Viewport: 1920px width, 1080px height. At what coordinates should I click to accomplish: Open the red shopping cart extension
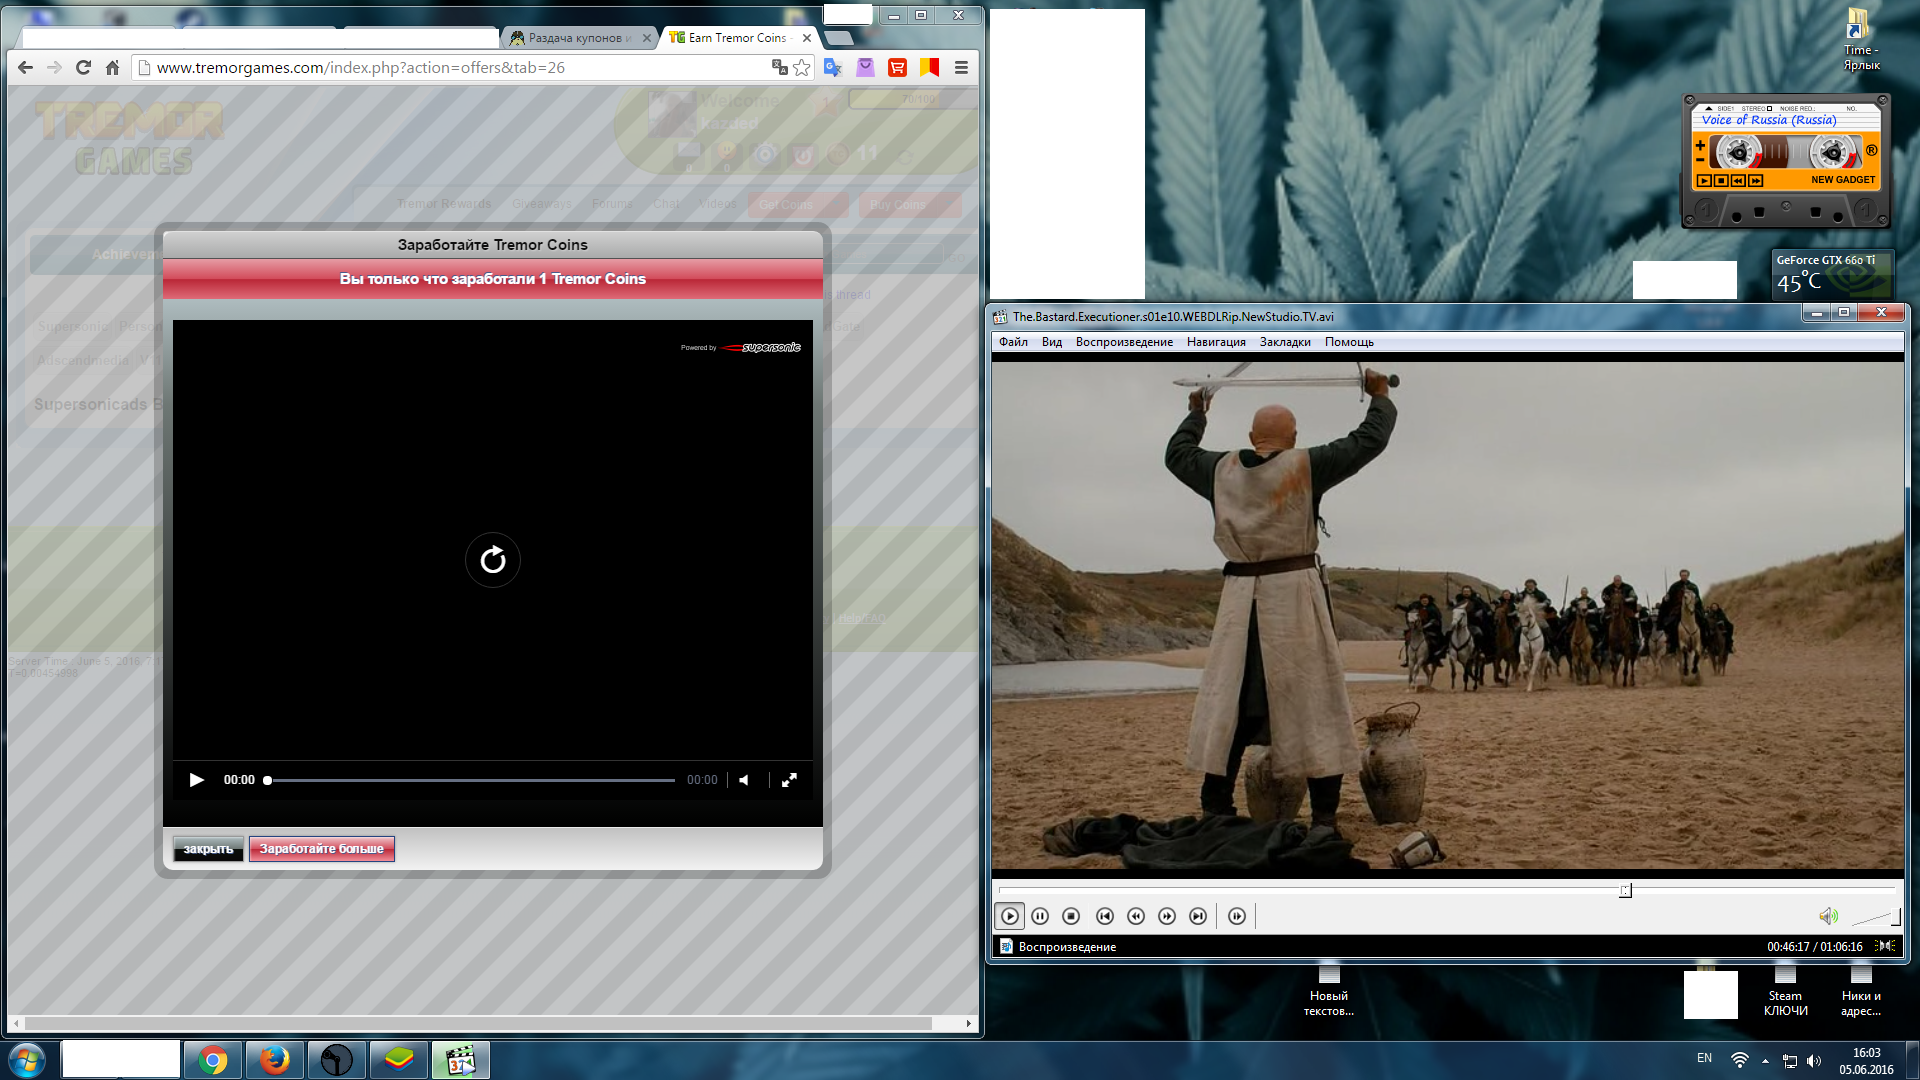pyautogui.click(x=897, y=67)
